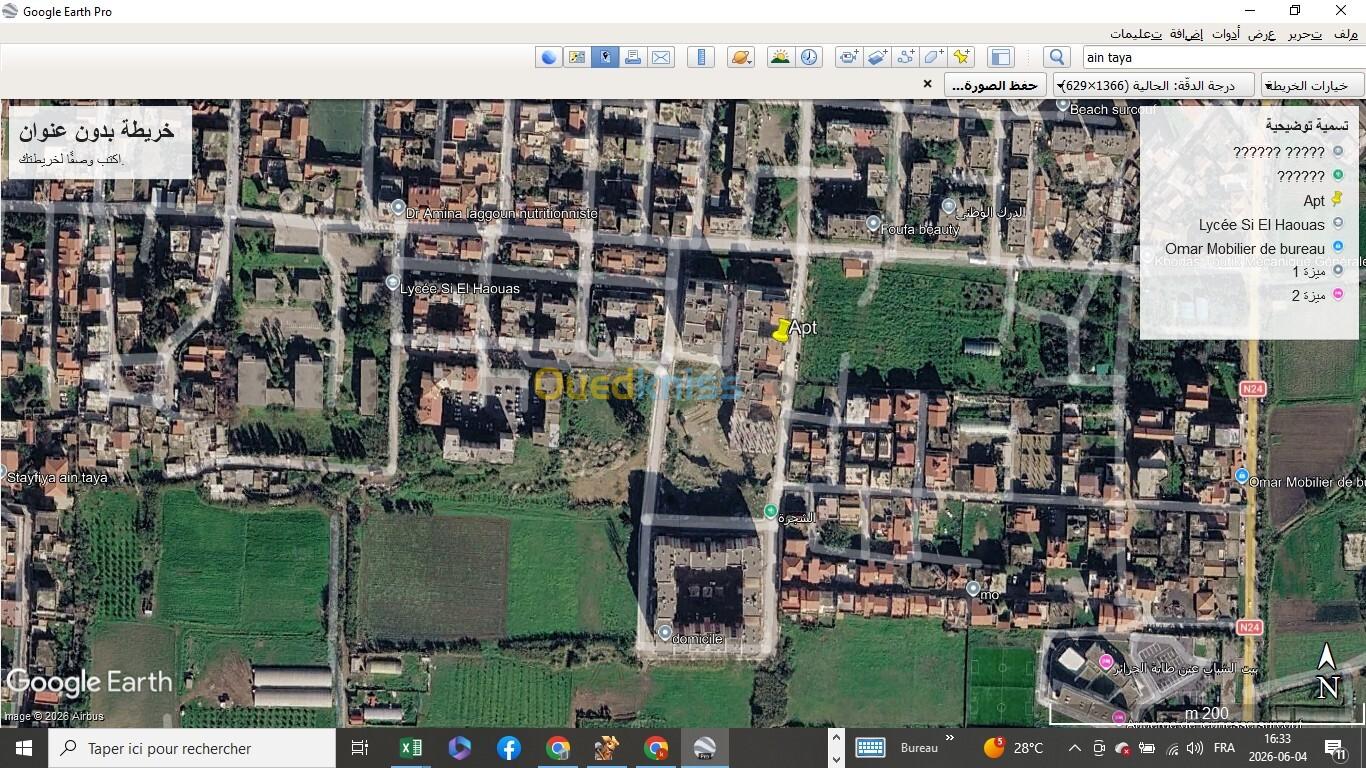Open the درجة الدقة resolution dropdown
Image resolution: width=1366 pixels, height=768 pixels.
[x=1152, y=85]
